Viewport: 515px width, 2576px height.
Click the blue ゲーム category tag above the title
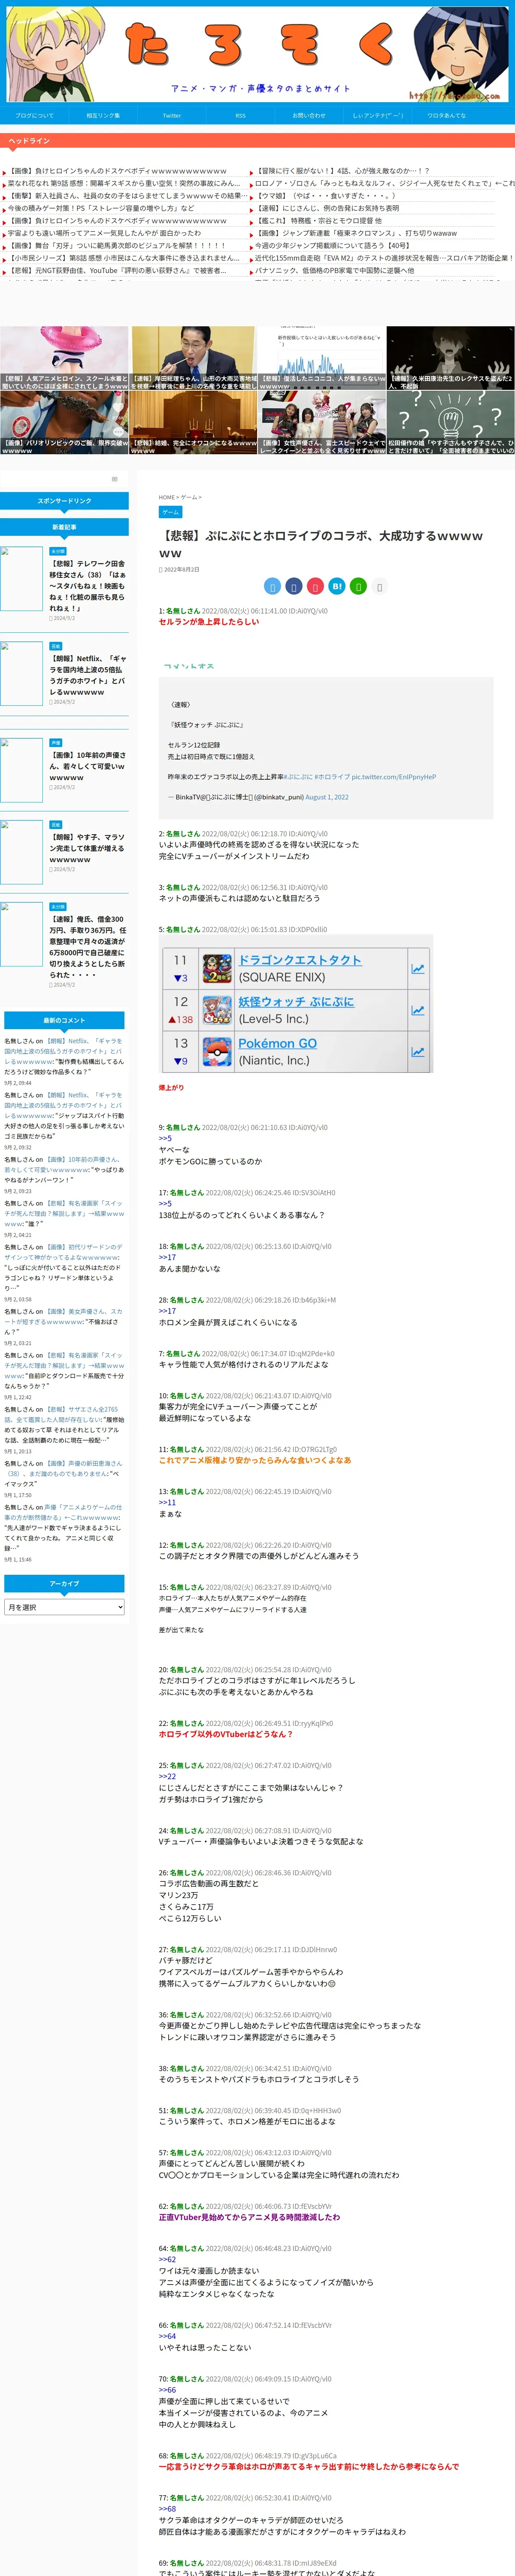point(170,512)
